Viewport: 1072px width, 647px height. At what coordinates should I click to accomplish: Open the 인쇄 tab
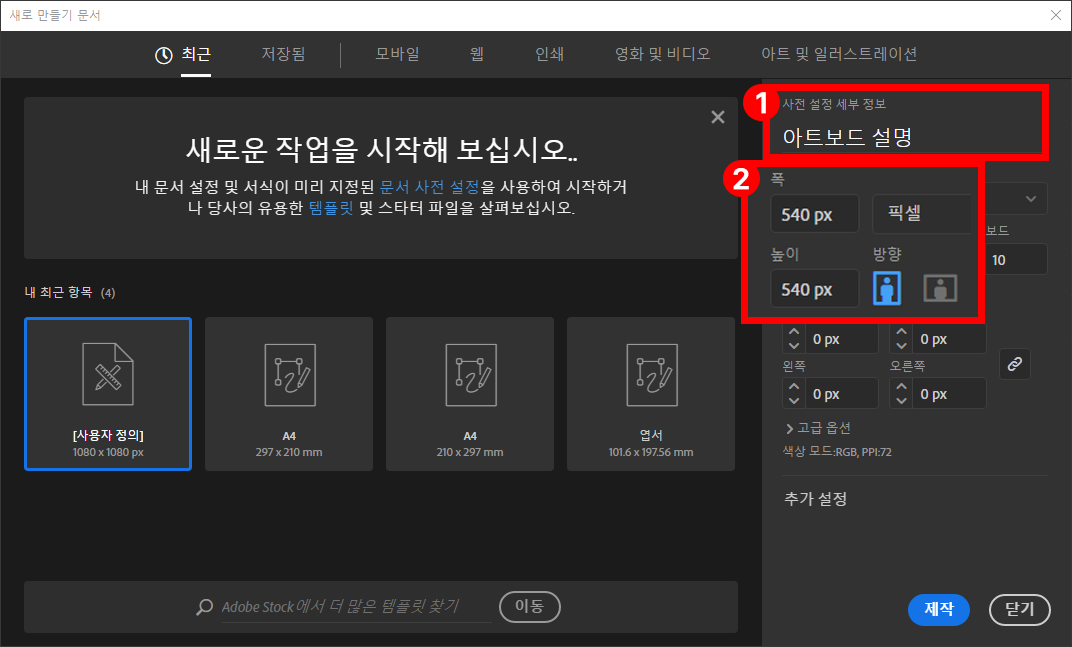(549, 54)
